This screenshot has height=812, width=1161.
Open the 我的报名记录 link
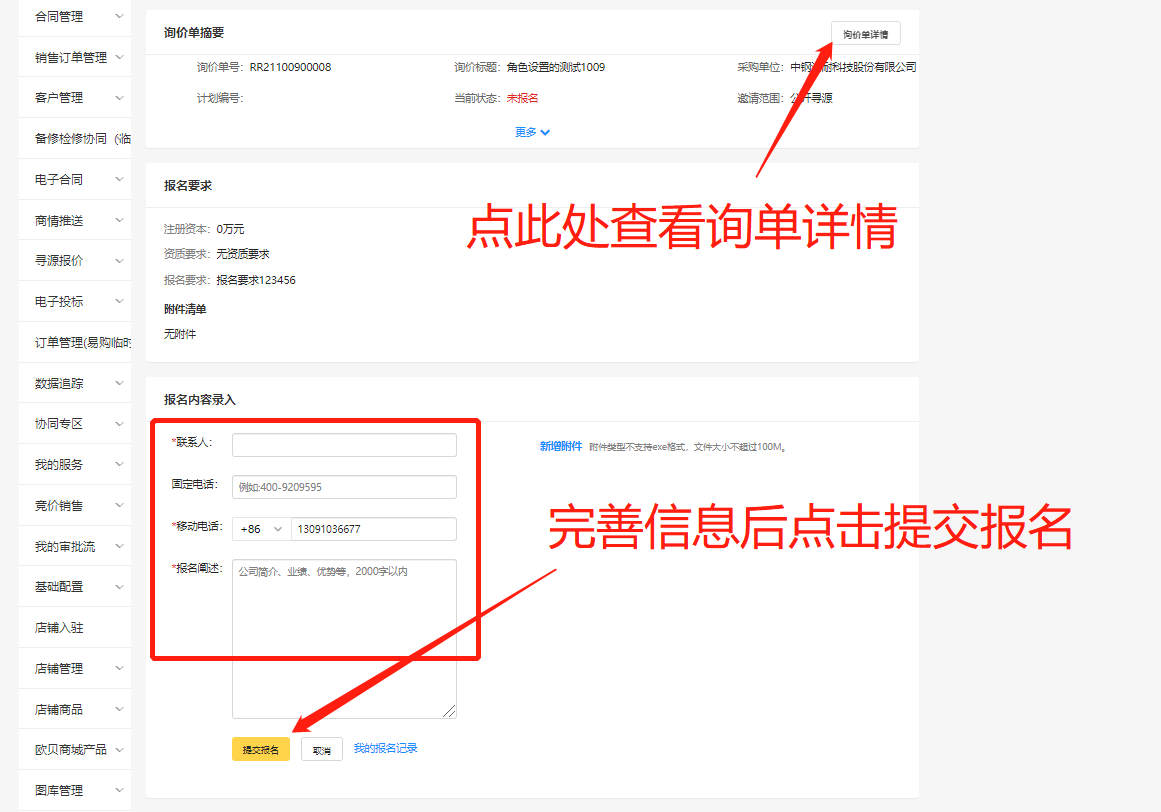tap(385, 748)
